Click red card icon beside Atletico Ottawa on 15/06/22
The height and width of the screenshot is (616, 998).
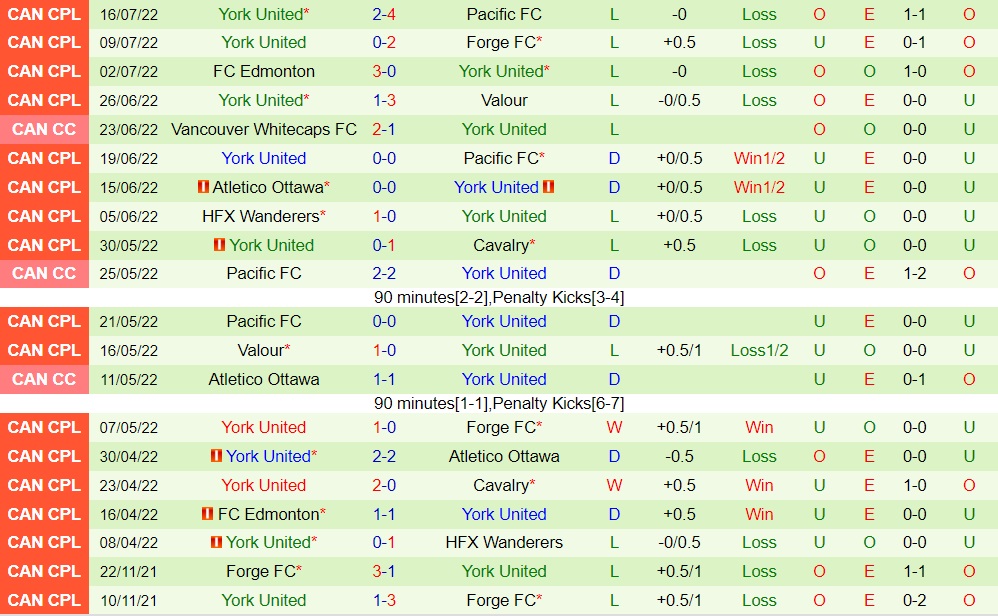coord(203,187)
